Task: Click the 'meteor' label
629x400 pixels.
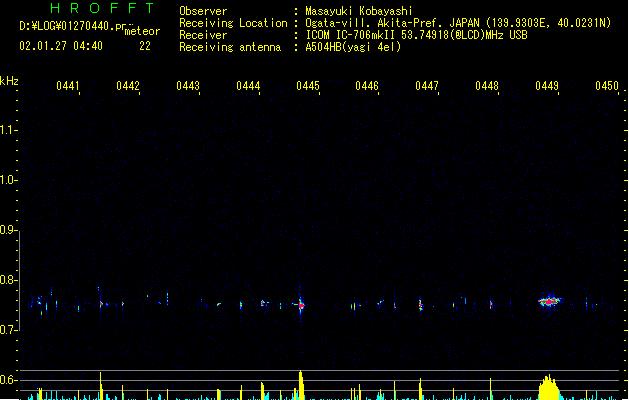Action: 142,31
